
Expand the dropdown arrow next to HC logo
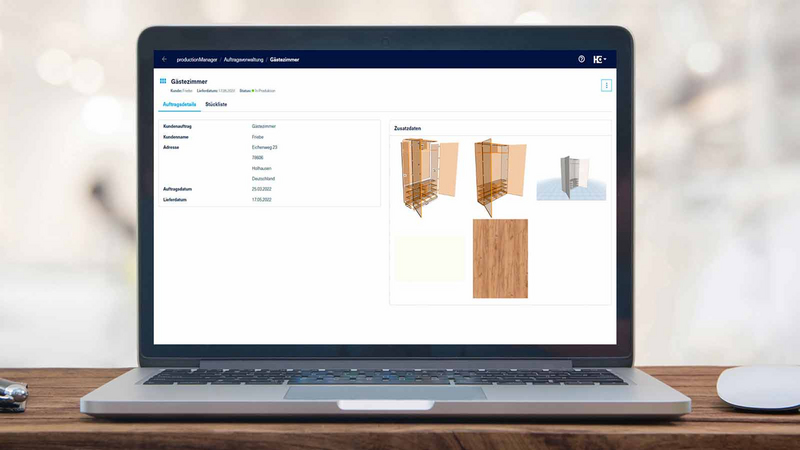tap(605, 60)
